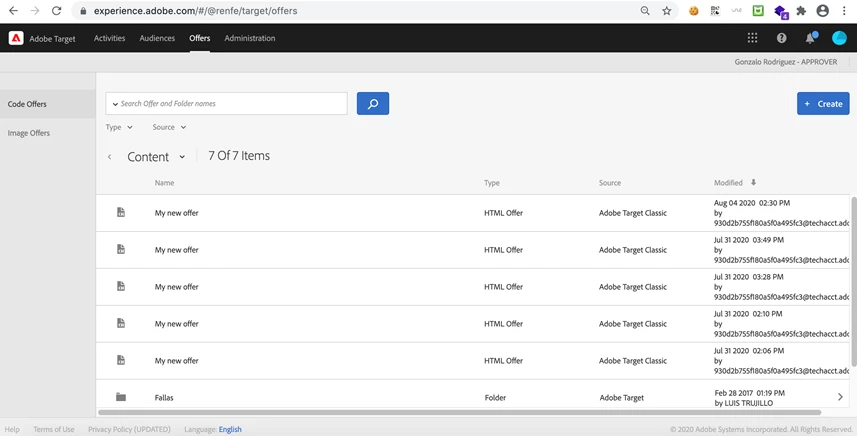Click the QR code extension icon
This screenshot has width=857, height=436.
(x=715, y=10)
